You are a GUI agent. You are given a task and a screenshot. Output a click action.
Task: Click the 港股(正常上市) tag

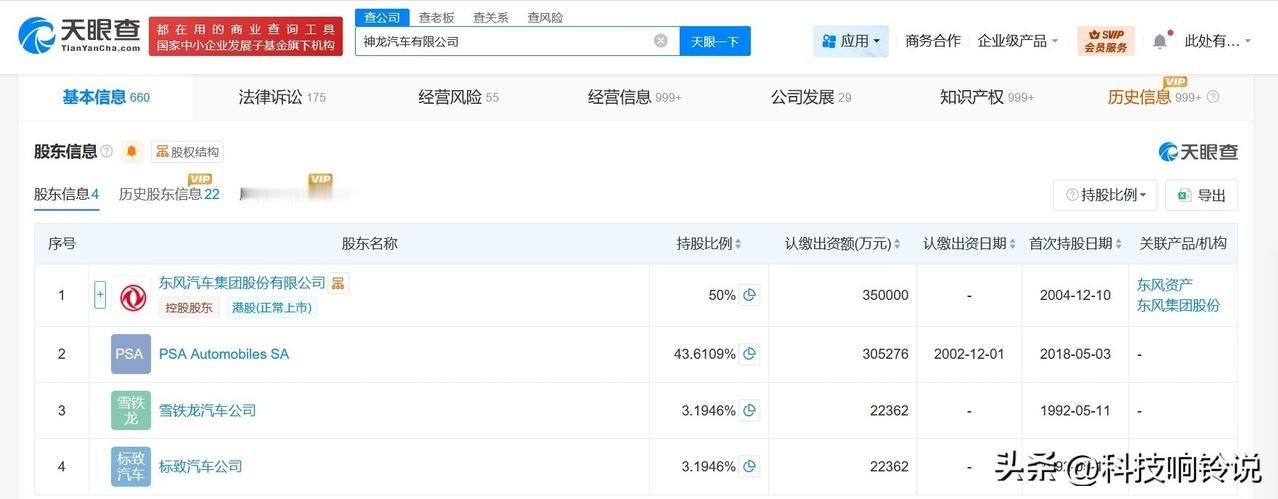click(272, 308)
